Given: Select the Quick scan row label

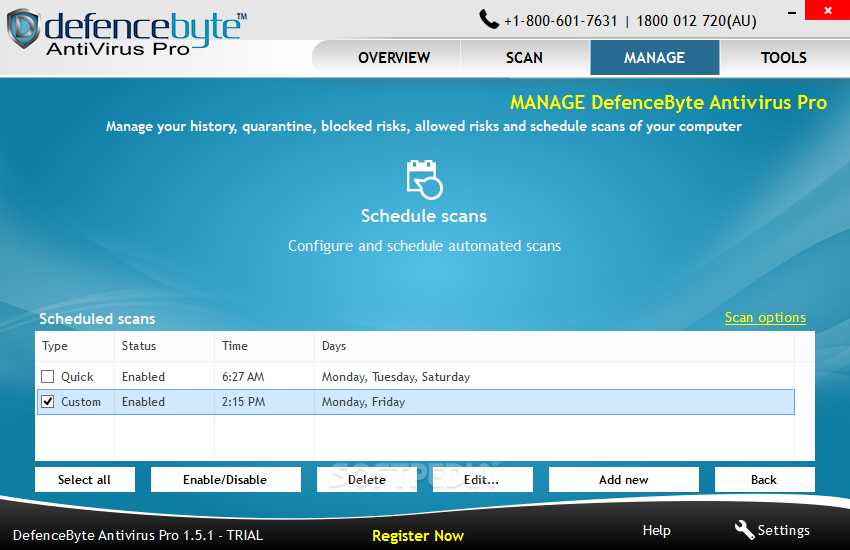Looking at the screenshot, I should point(77,377).
